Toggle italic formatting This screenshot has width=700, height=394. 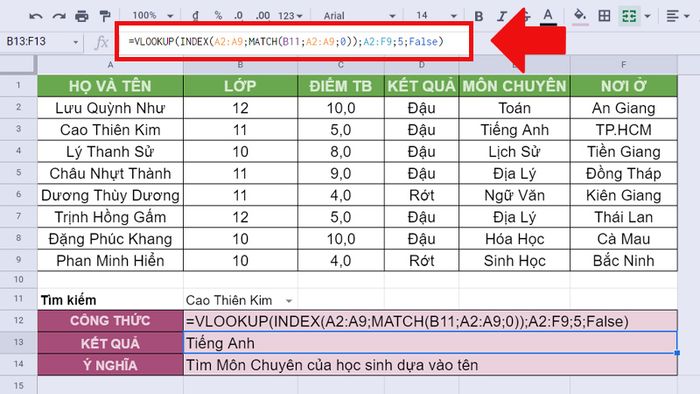[x=502, y=17]
